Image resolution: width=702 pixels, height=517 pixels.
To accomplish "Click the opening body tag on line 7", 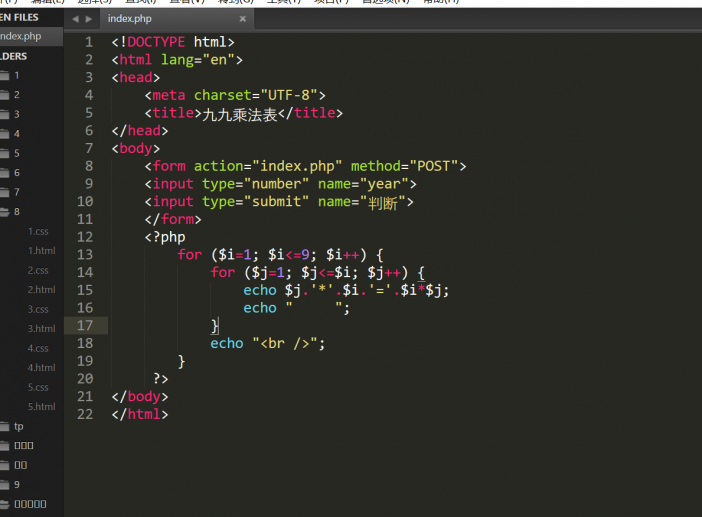I will pyautogui.click(x=136, y=148).
